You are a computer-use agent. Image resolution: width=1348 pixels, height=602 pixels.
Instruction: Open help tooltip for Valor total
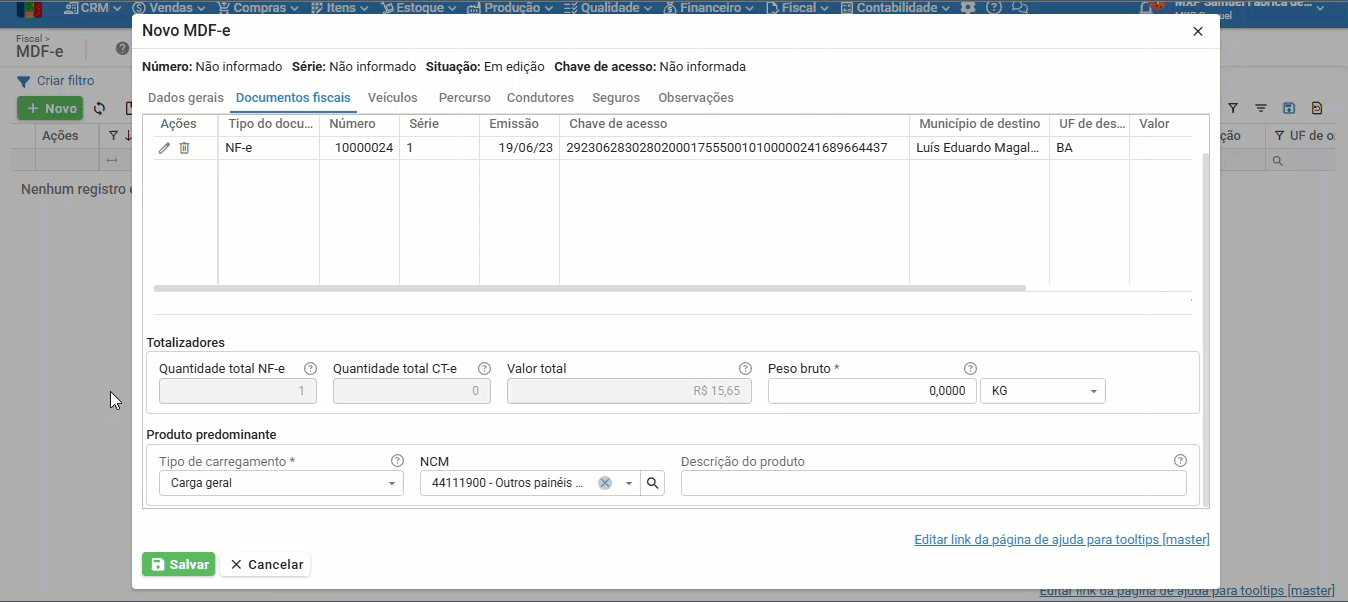(745, 368)
